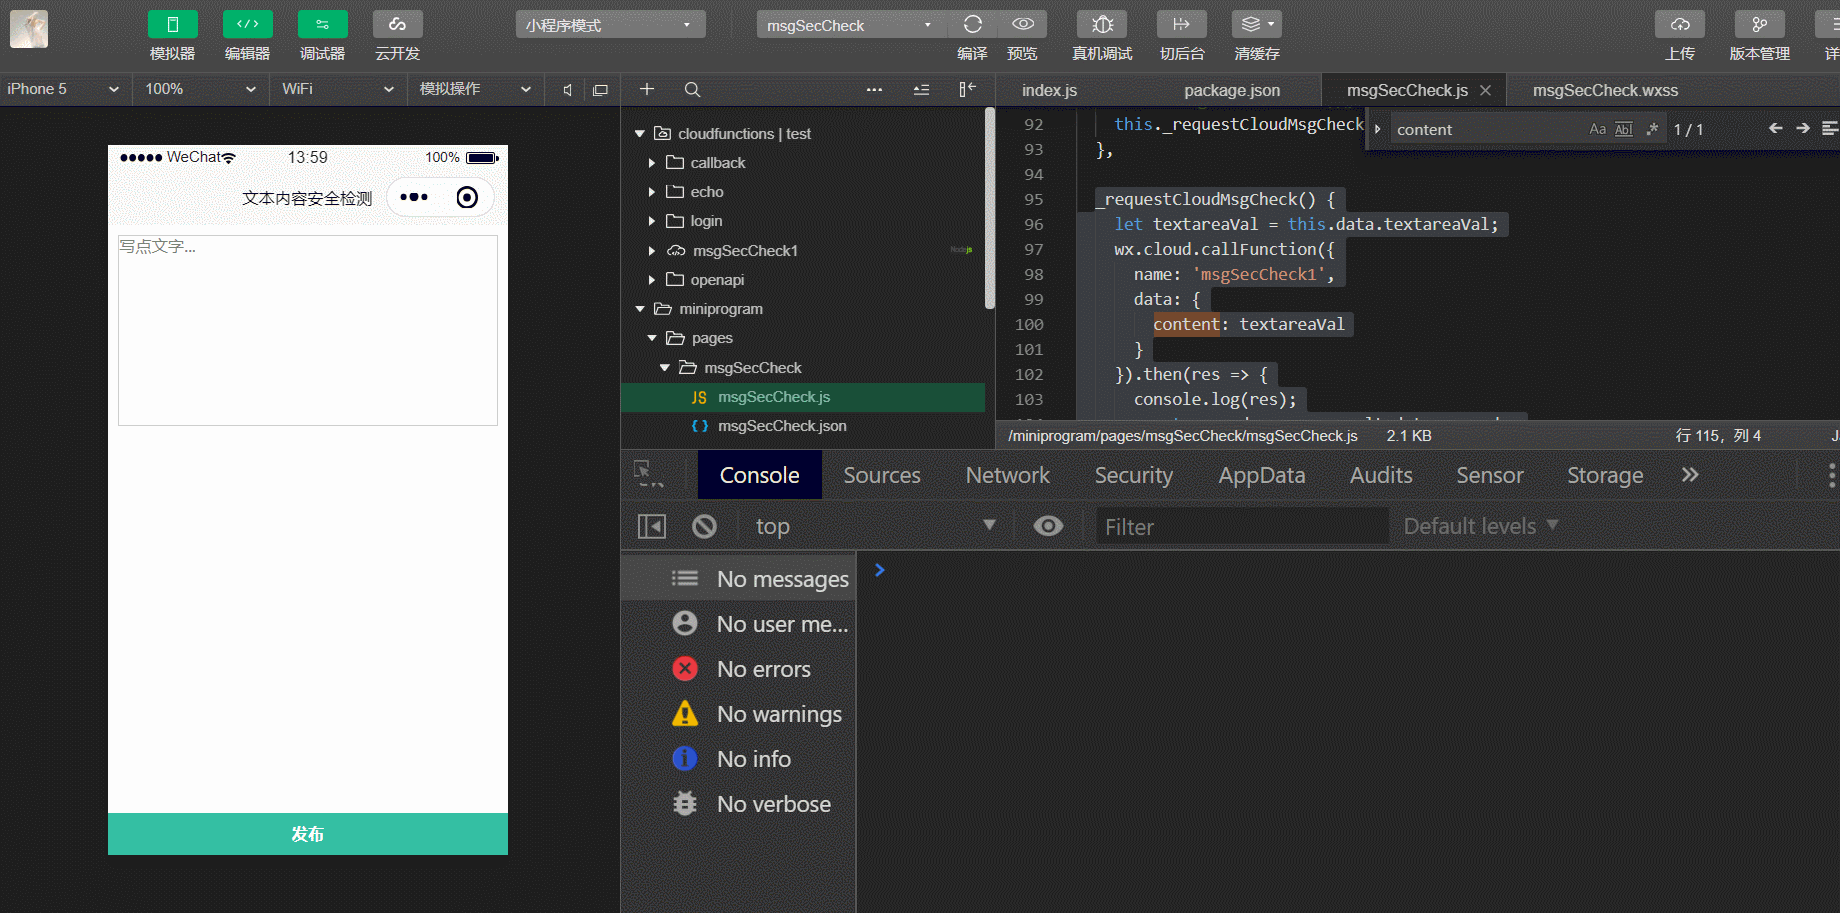Click the switch to background icon
Viewport: 1840px width, 913px height.
pyautogui.click(x=1182, y=24)
